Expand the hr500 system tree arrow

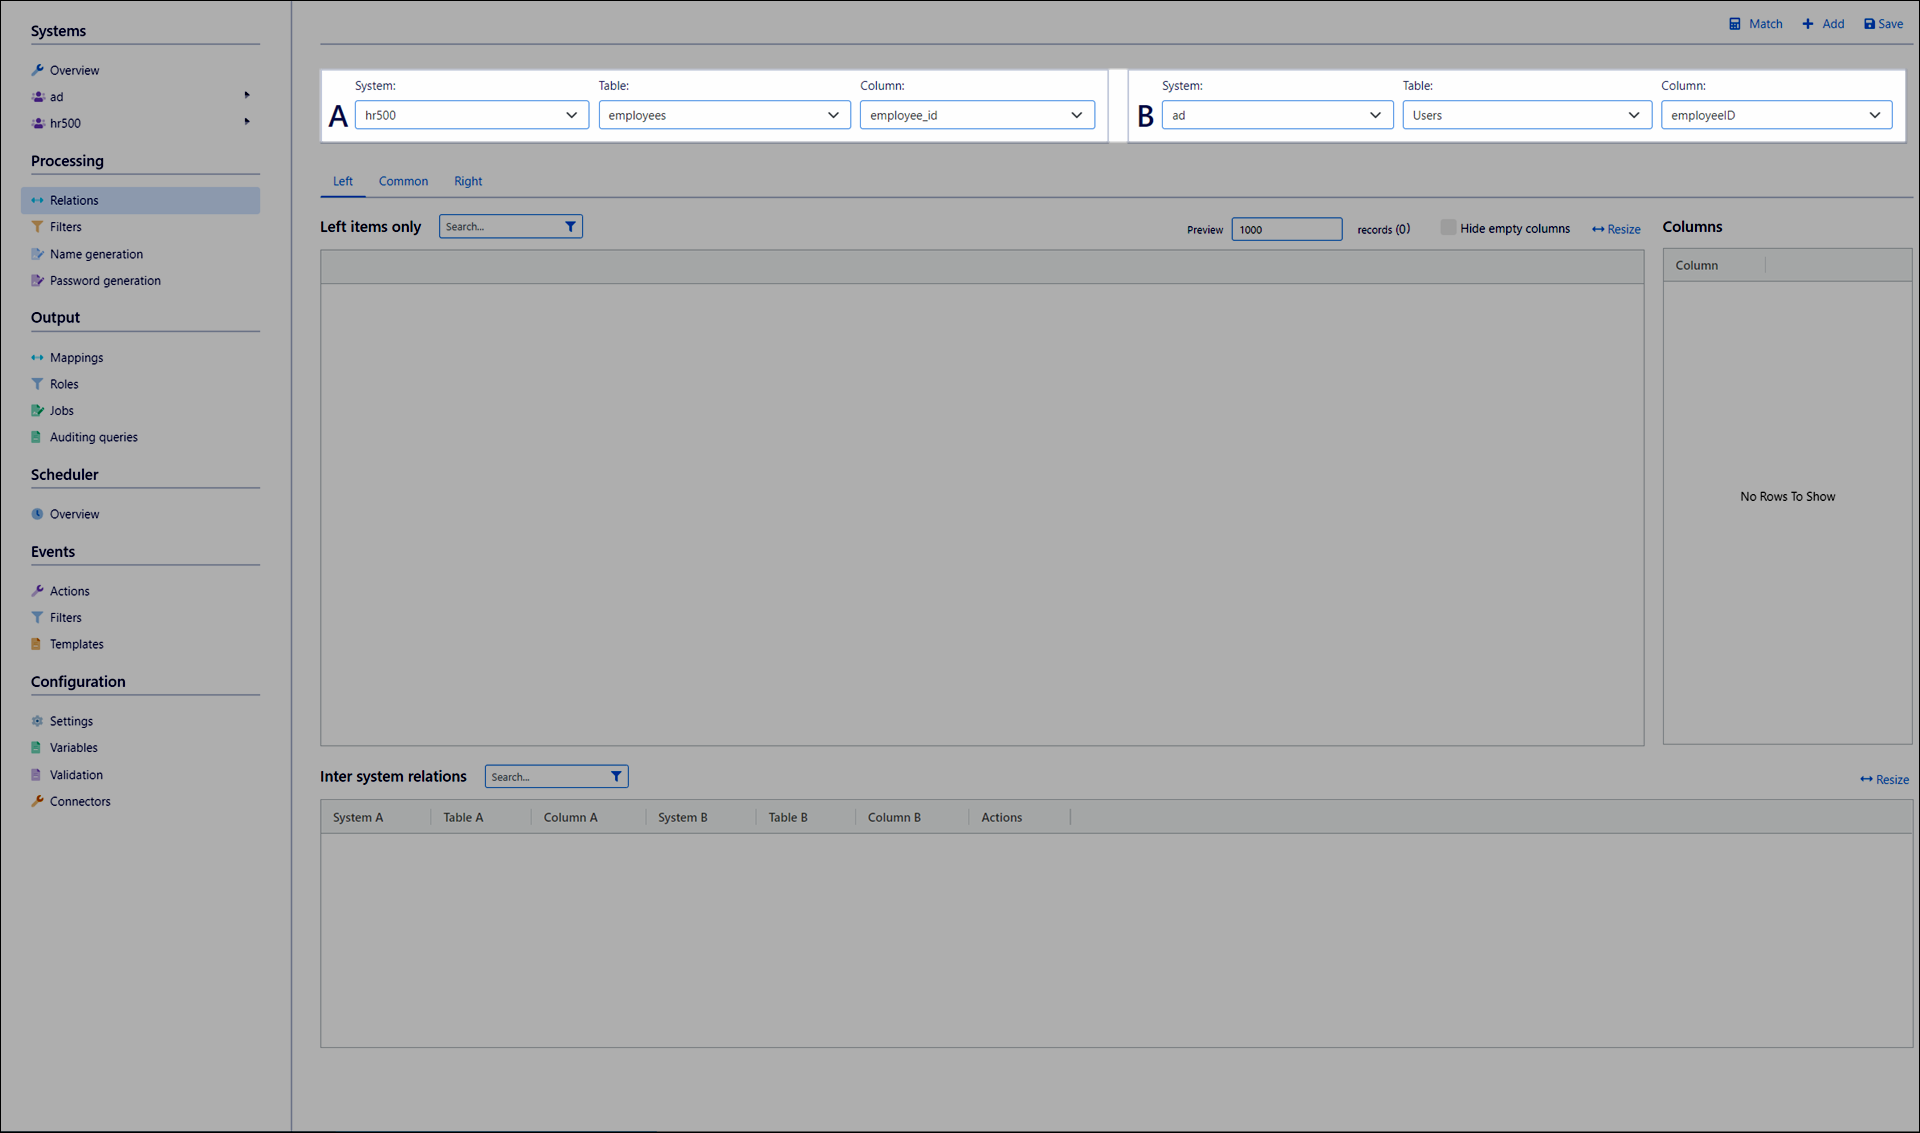click(247, 122)
